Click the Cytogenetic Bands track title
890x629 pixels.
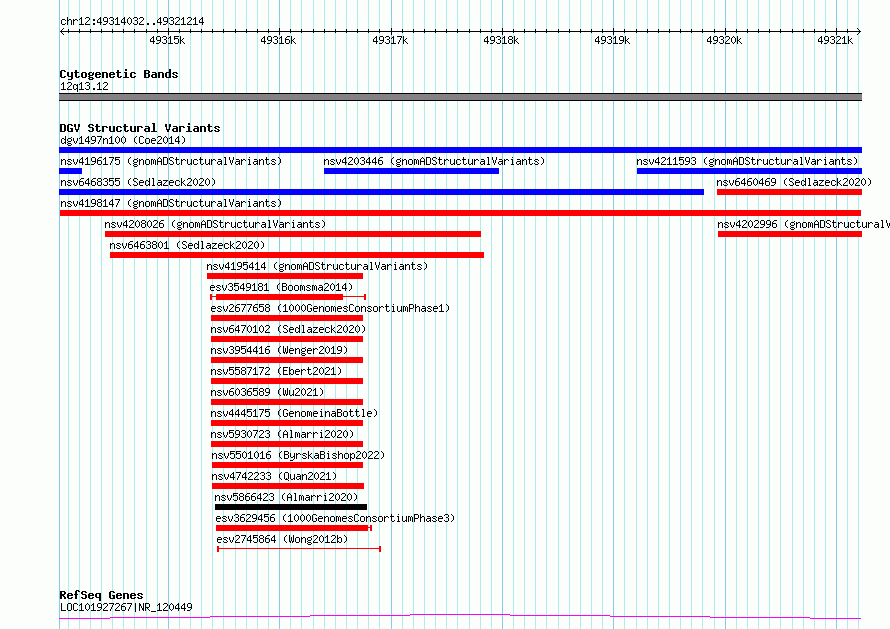119,74
